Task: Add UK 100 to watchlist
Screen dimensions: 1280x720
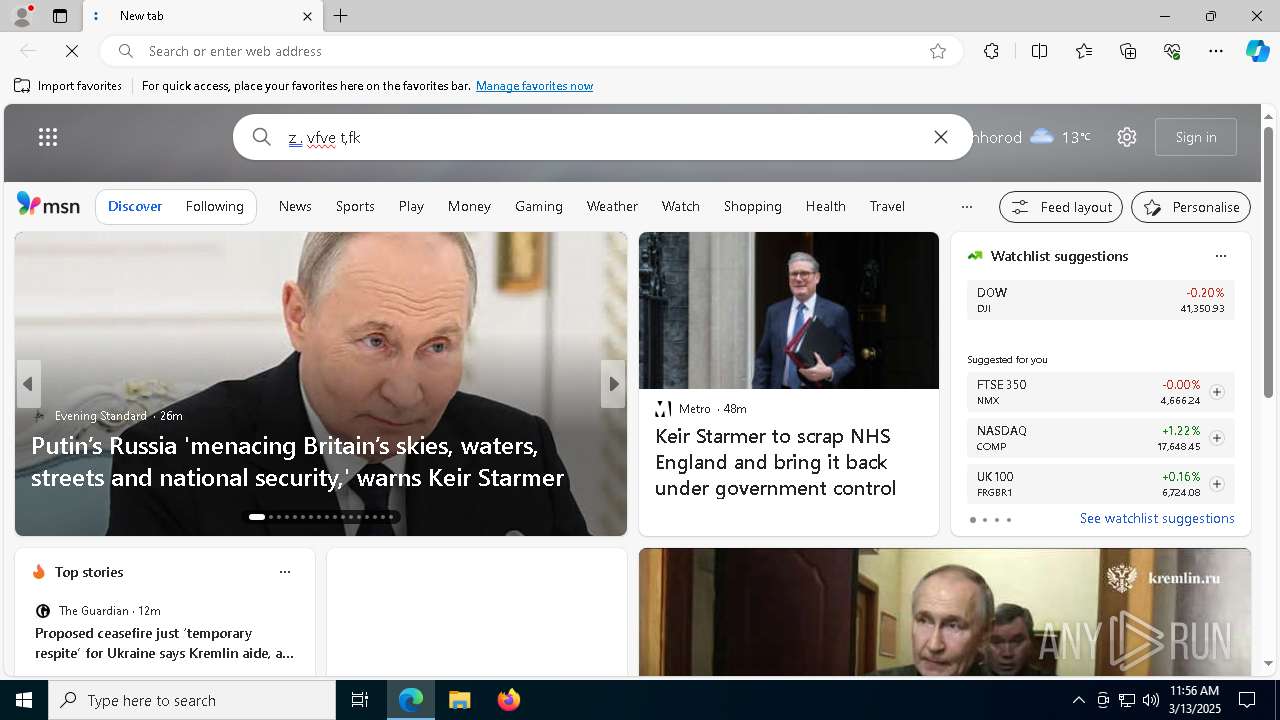Action: coord(1216,484)
